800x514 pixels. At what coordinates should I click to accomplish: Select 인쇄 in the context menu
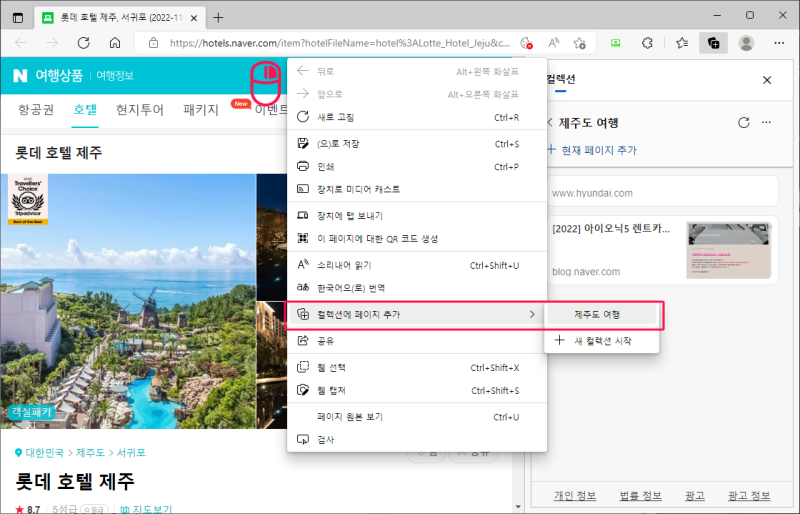(417, 166)
